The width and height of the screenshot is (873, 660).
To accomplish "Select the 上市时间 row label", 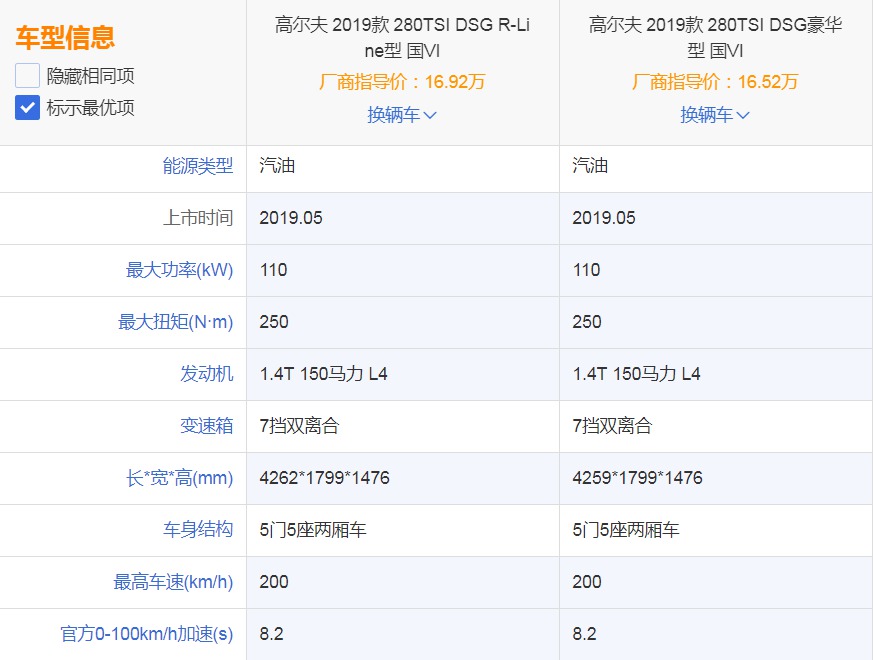I will click(x=198, y=218).
